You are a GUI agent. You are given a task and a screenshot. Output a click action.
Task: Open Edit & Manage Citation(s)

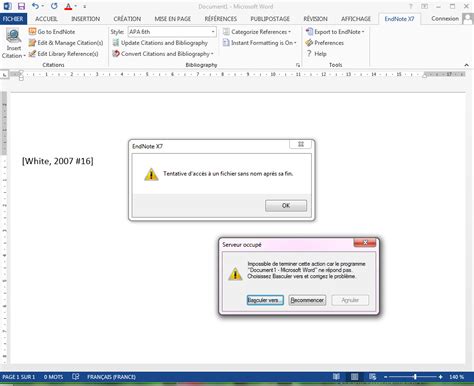(x=66, y=43)
